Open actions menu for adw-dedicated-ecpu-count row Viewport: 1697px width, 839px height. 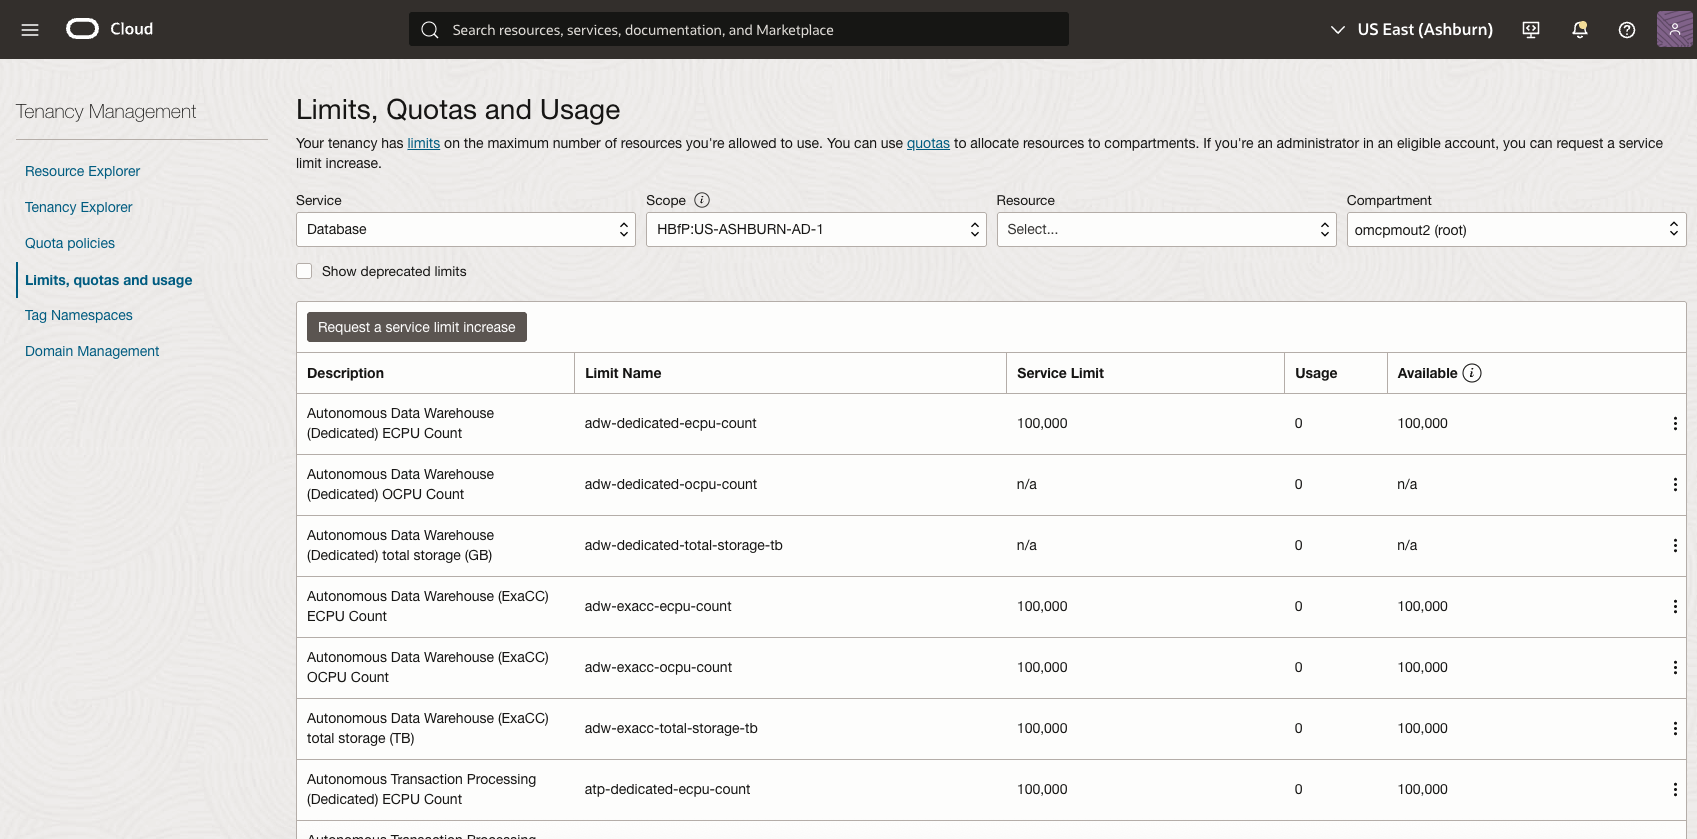(x=1675, y=424)
